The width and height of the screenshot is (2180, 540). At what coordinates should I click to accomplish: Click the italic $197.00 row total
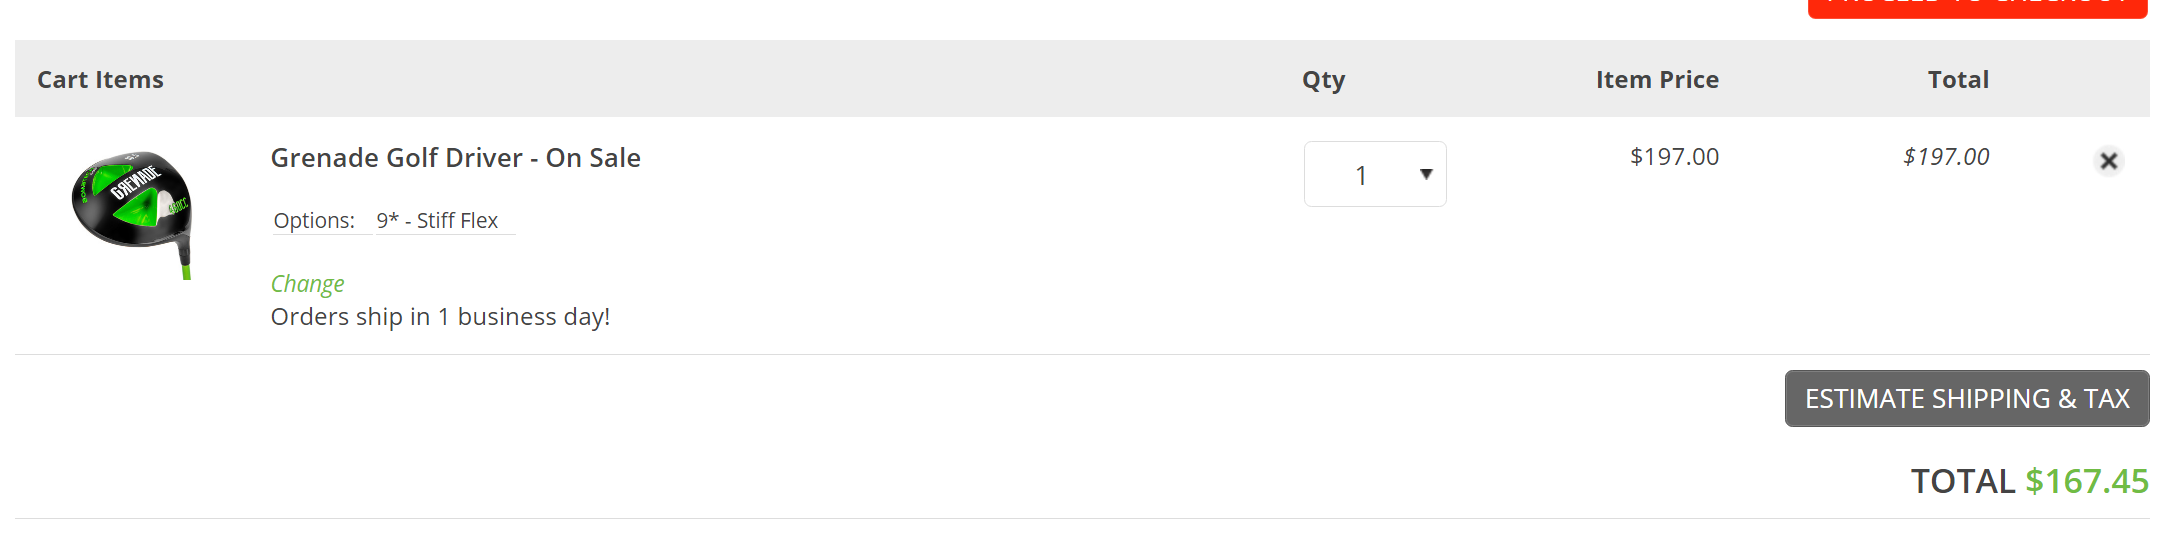[x=1945, y=157]
